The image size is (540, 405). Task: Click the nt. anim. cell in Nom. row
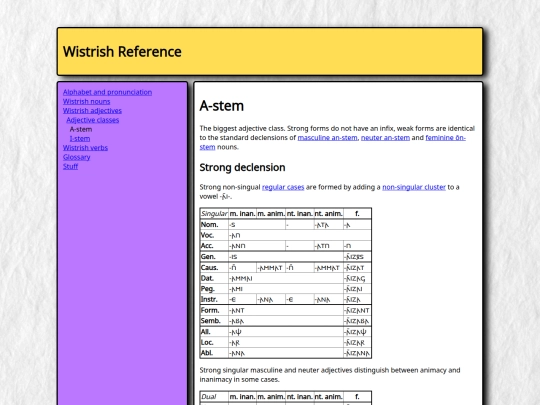point(329,225)
